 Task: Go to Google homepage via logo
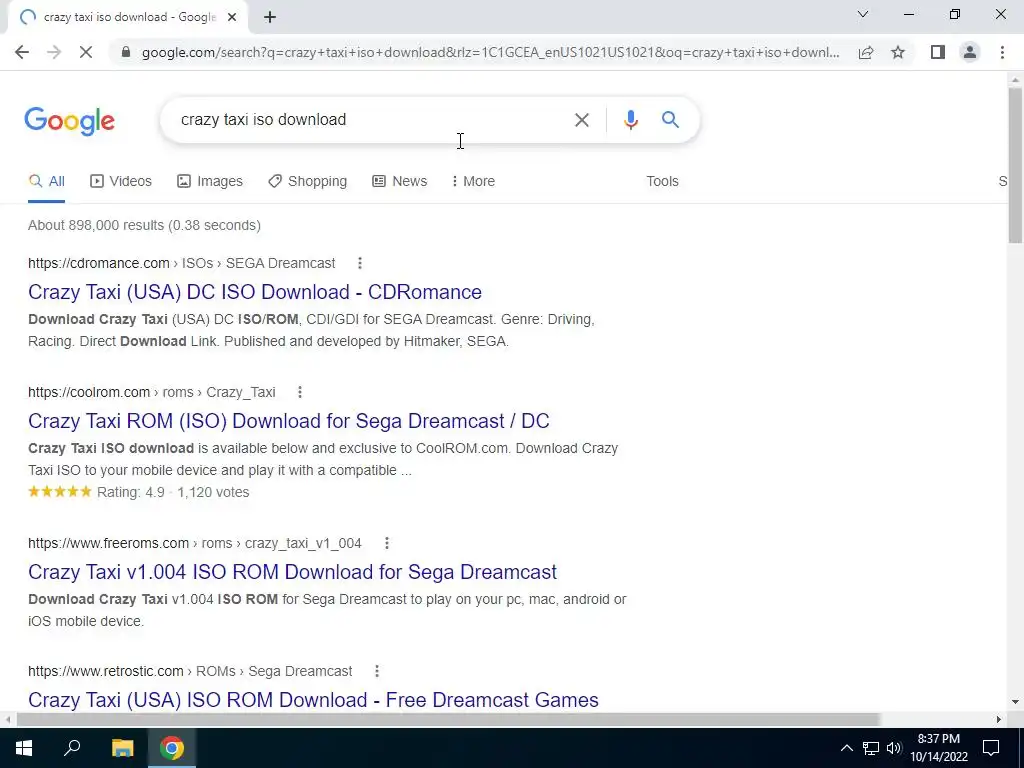point(69,121)
